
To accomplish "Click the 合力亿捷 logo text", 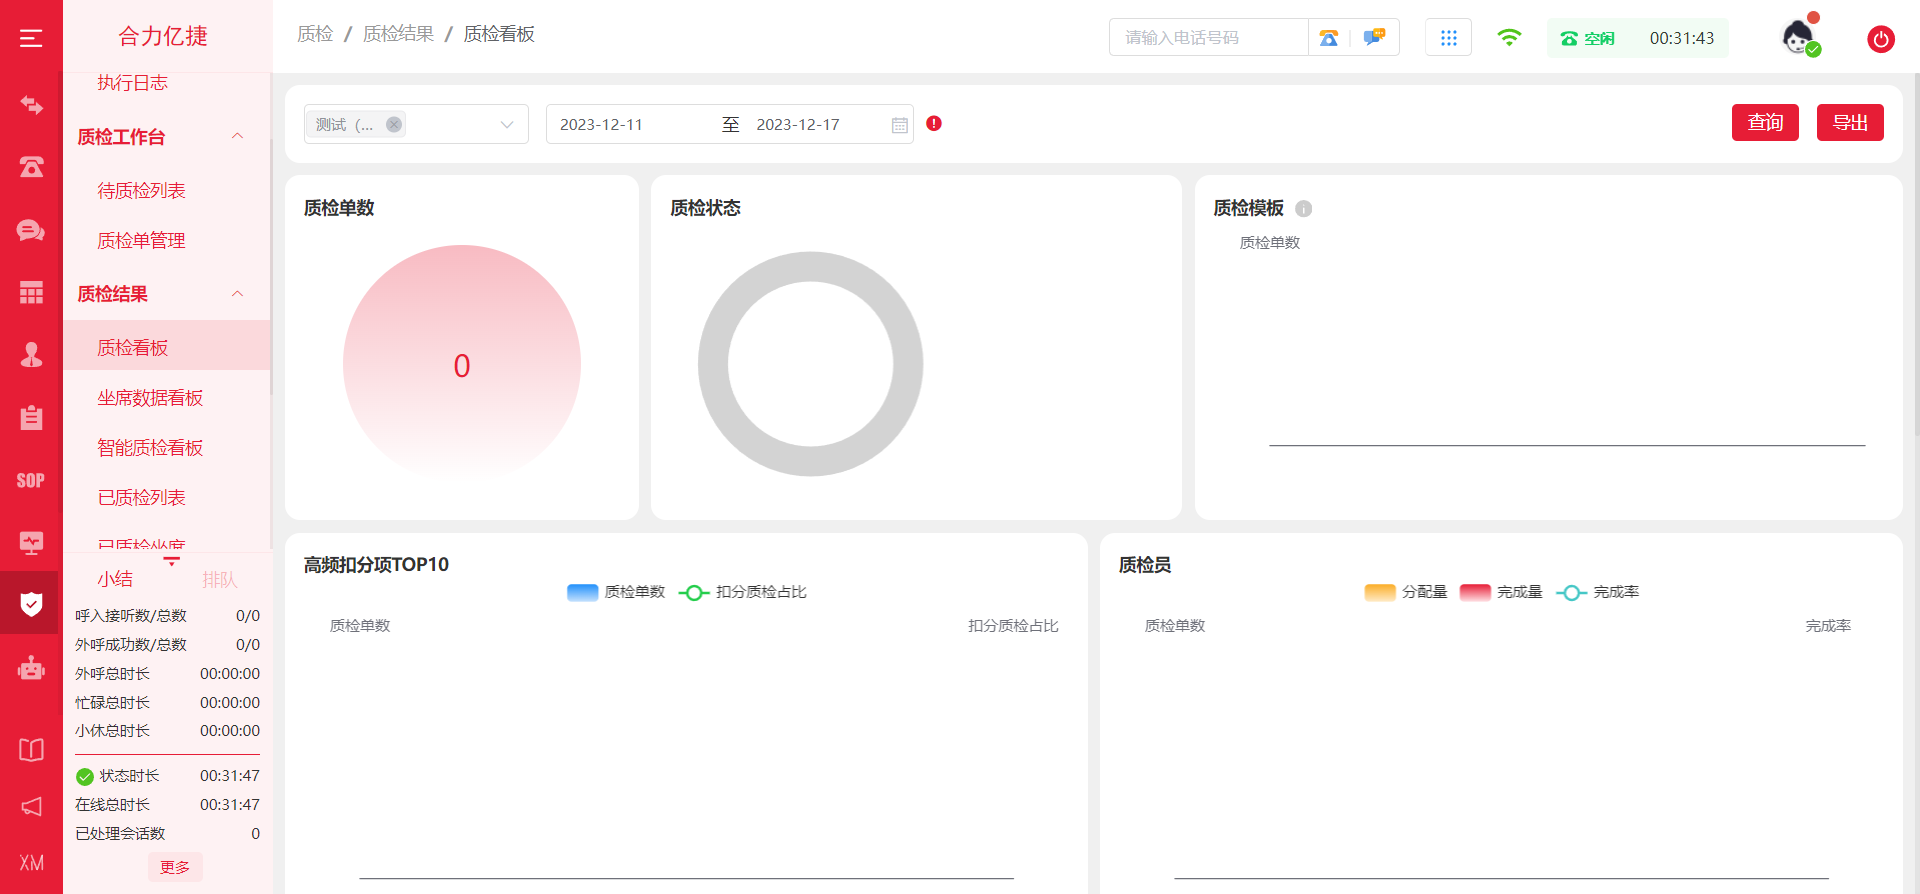I will pyautogui.click(x=162, y=37).
